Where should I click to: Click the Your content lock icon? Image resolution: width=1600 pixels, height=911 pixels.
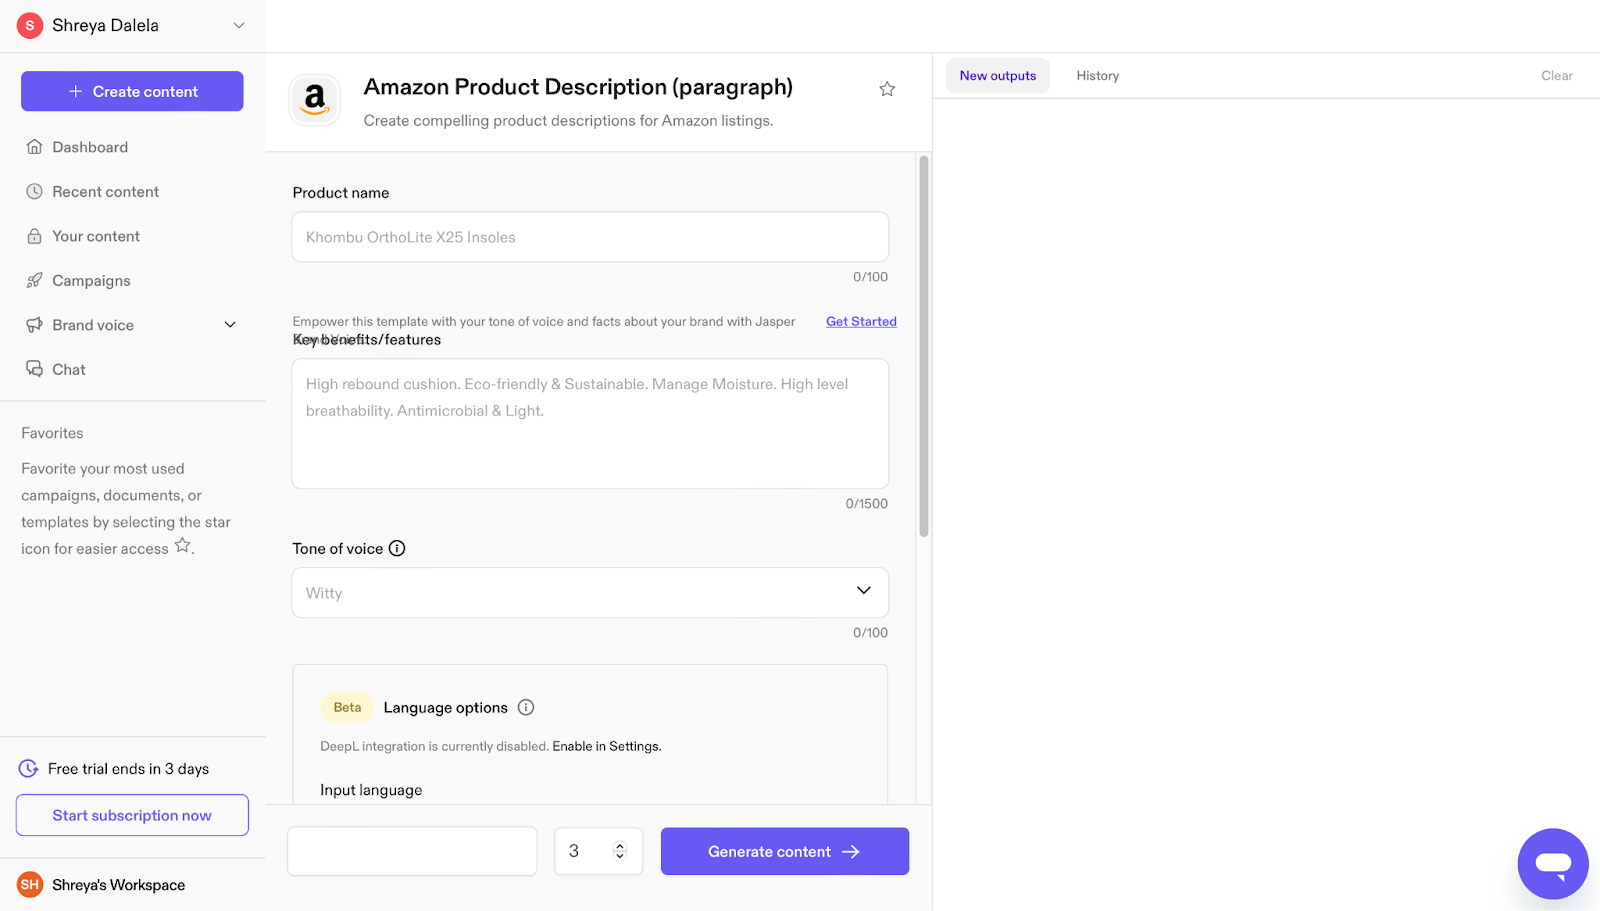click(x=34, y=236)
